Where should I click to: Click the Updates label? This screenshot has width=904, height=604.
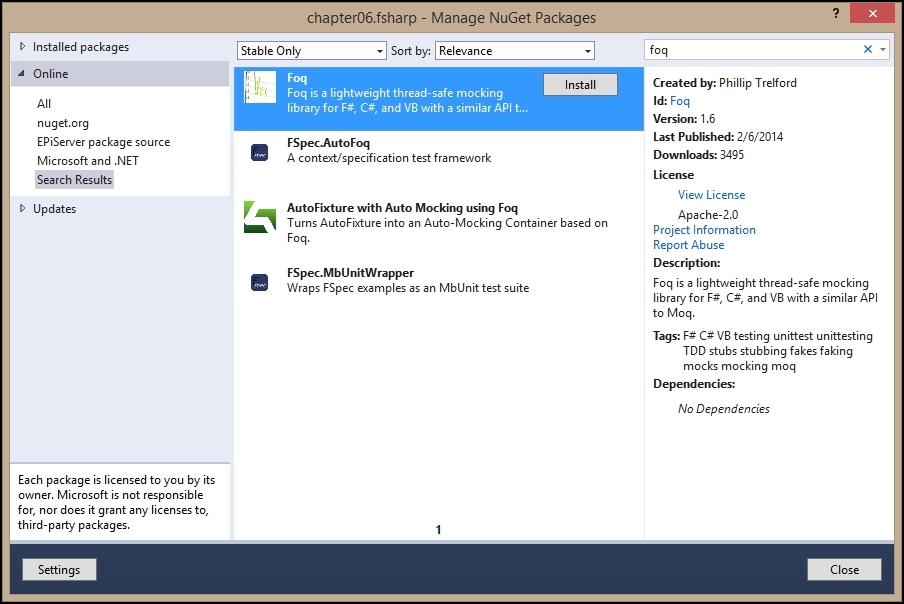click(54, 209)
